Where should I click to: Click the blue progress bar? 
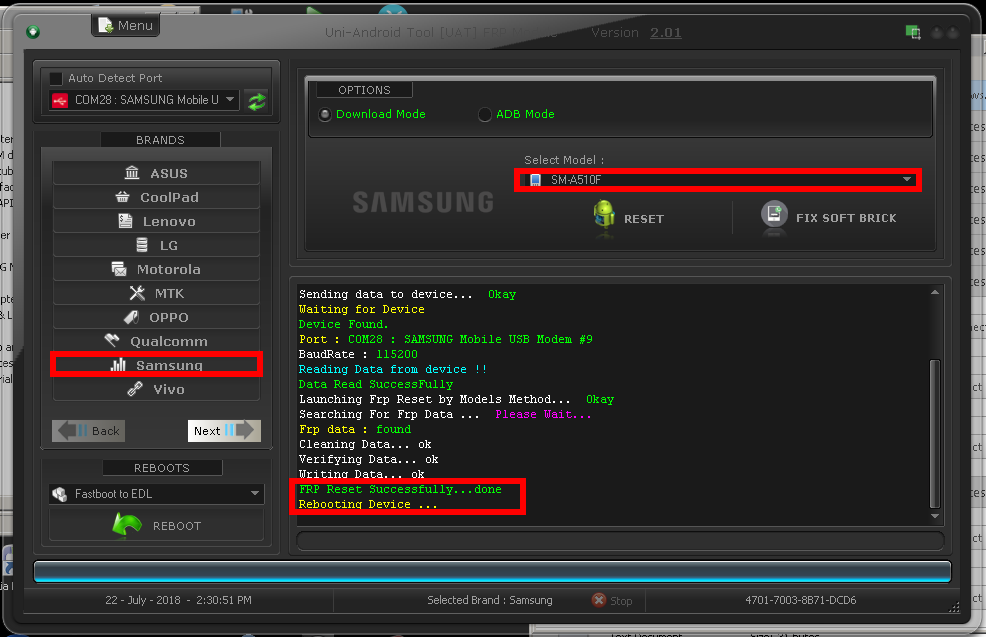tap(492, 572)
